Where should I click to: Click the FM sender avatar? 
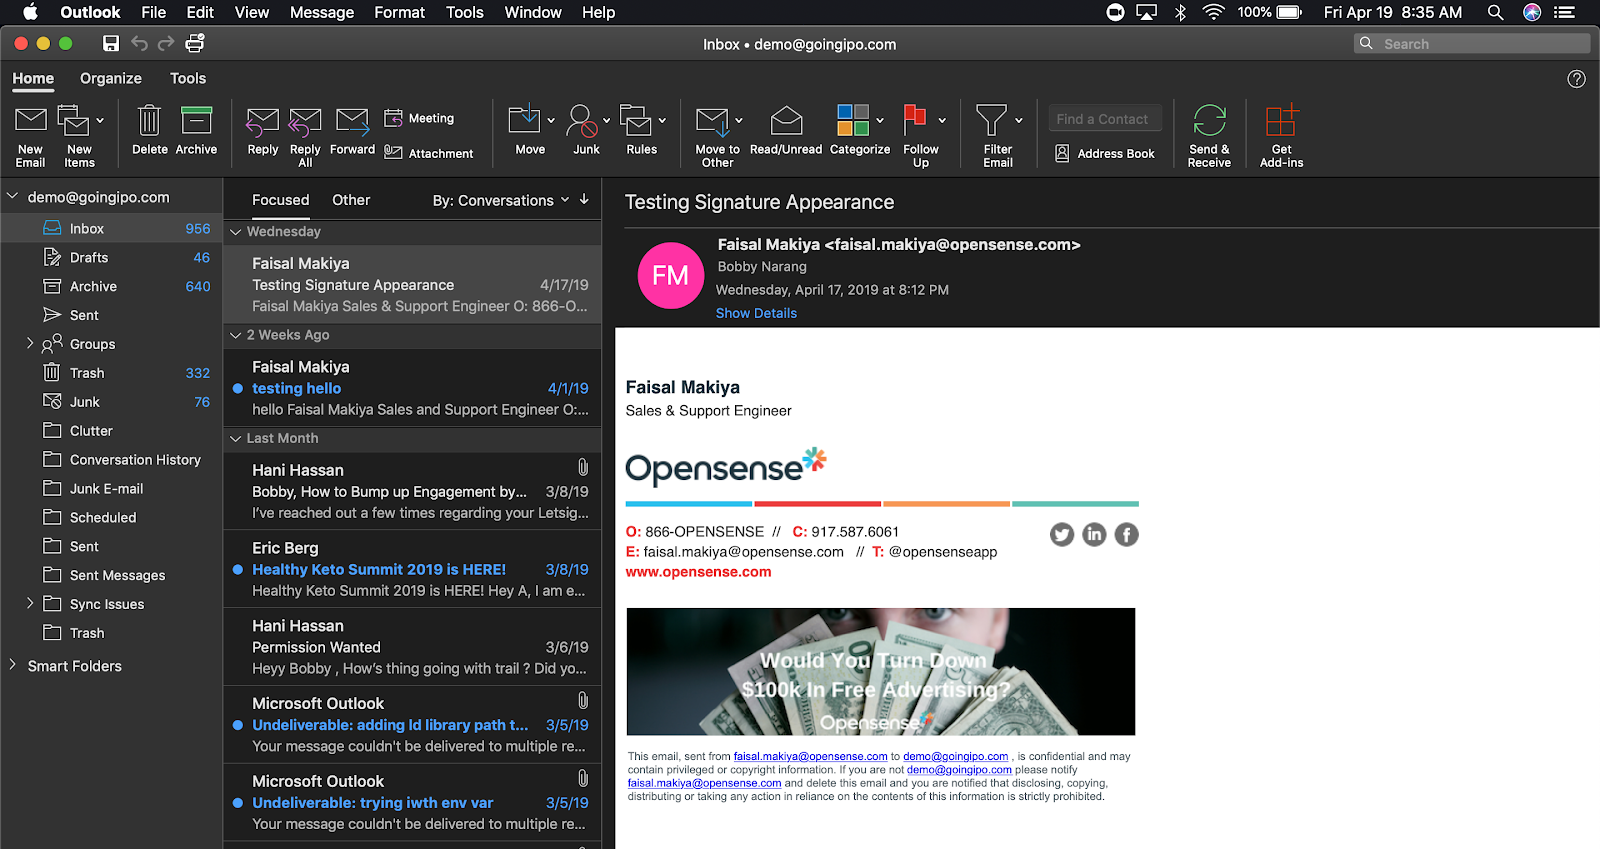pos(671,276)
